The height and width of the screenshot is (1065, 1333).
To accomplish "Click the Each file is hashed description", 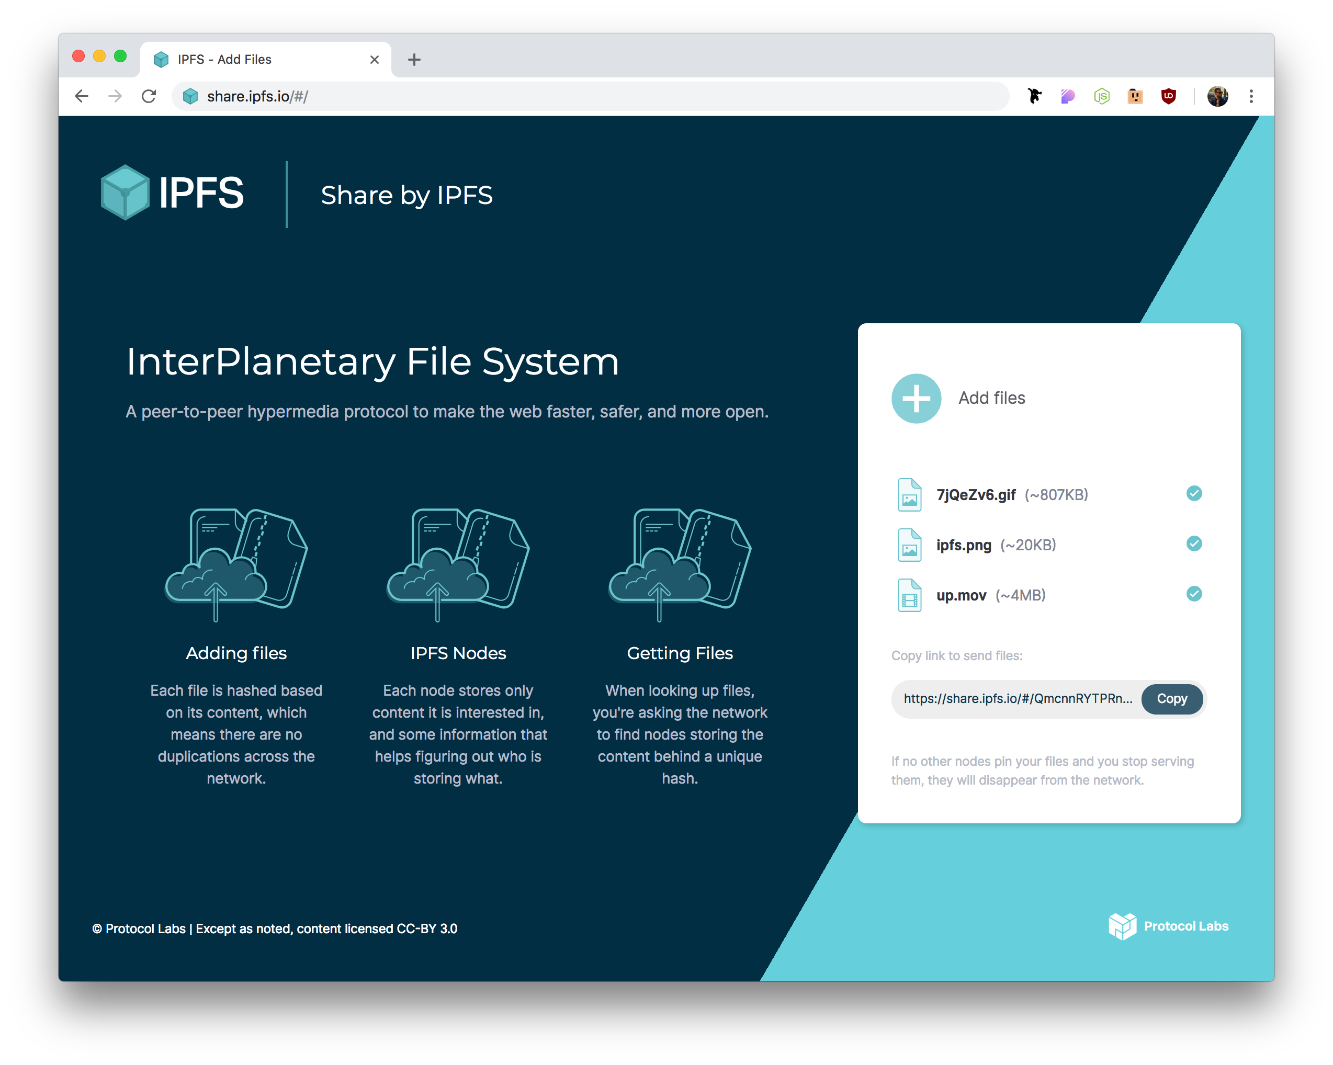I will coord(236,735).
